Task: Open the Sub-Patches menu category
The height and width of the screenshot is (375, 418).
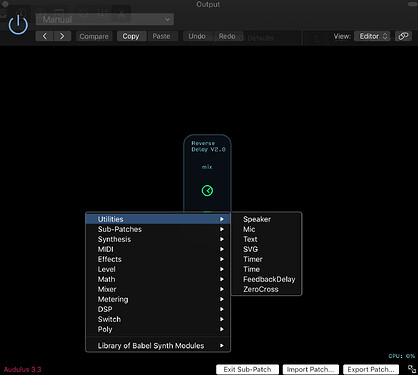Action: coord(158,229)
